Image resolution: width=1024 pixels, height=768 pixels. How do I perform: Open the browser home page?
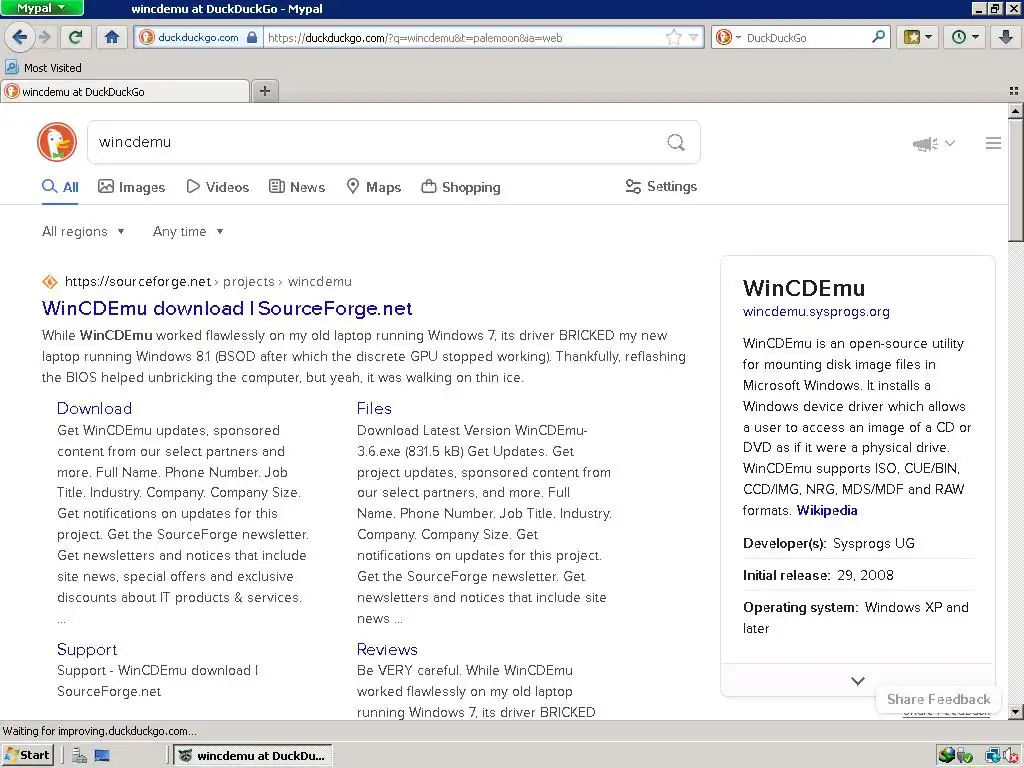(112, 37)
